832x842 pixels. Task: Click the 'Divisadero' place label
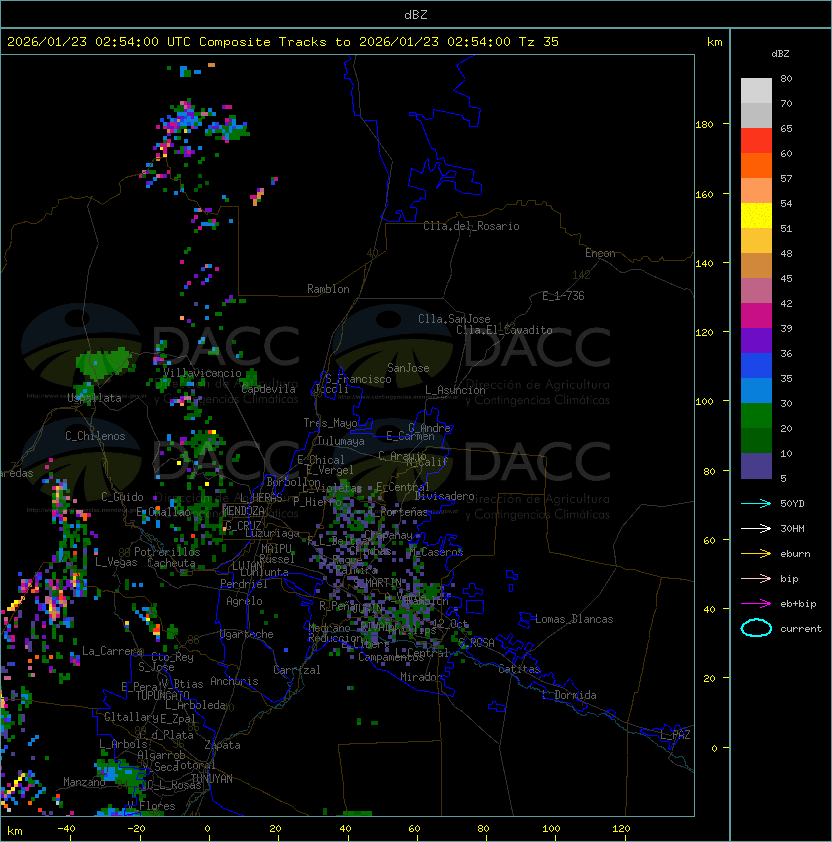444,496
